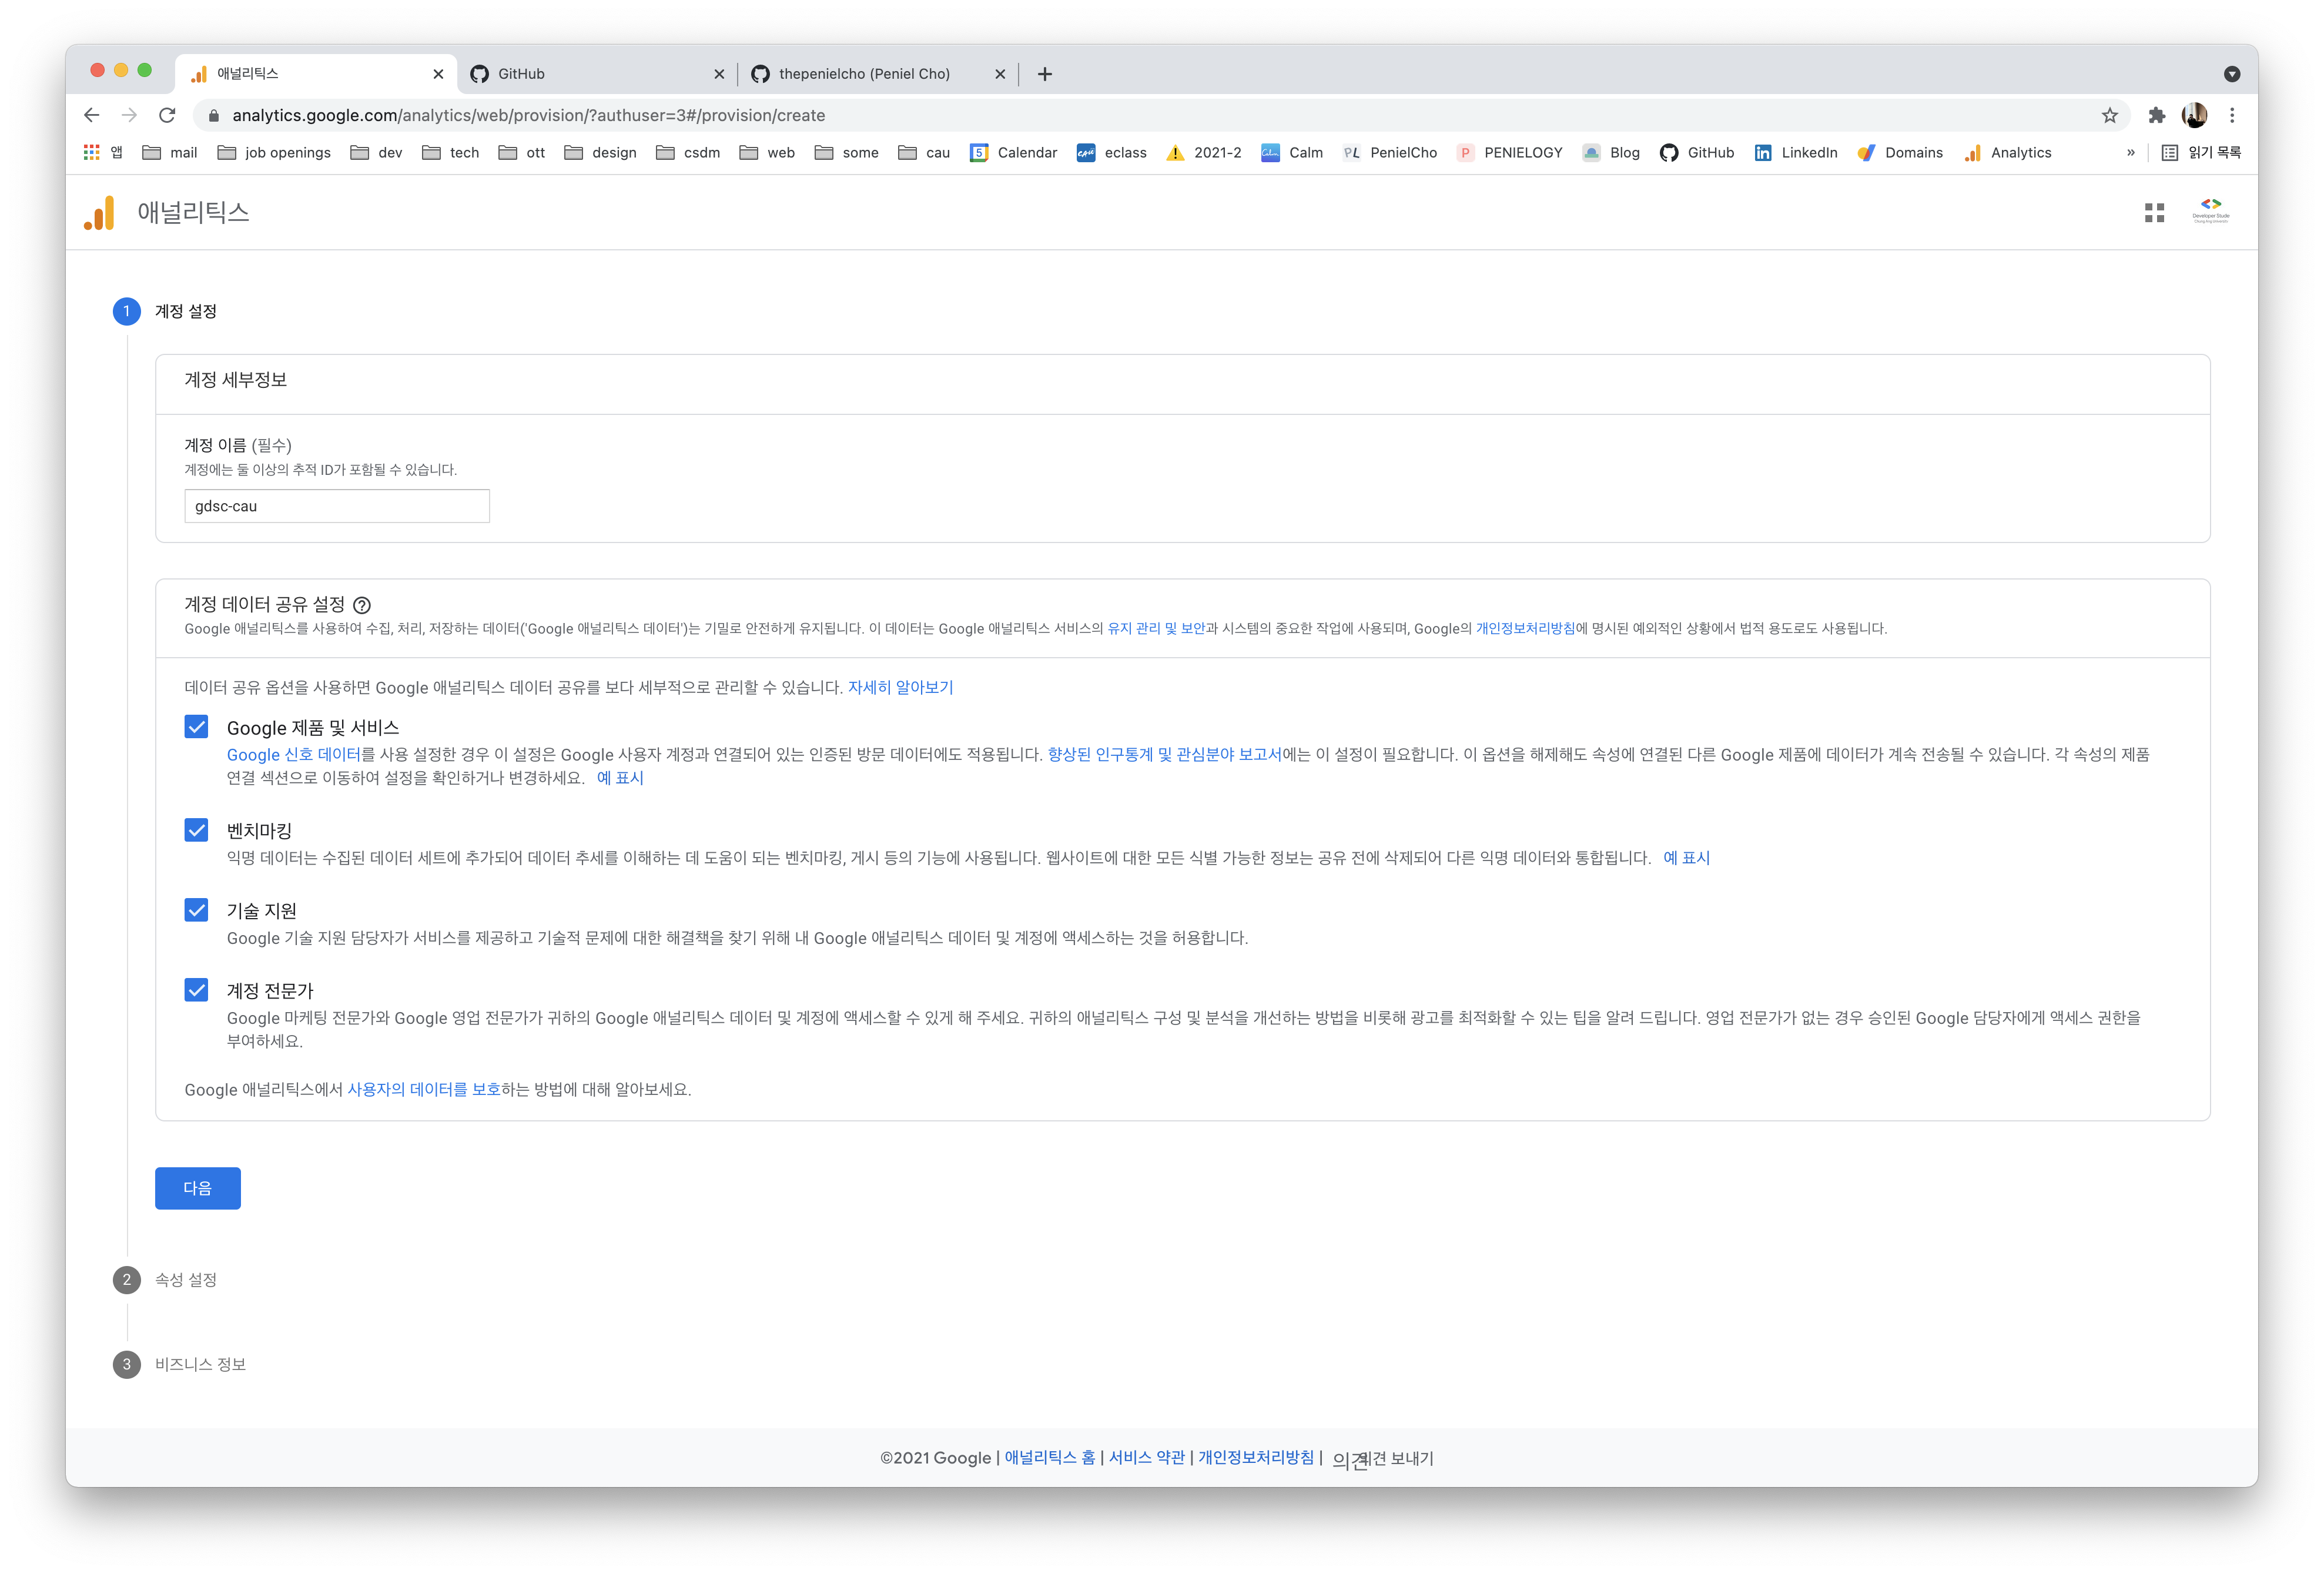Toggle the benchmarking checkbox
The image size is (2324, 1574).
[197, 830]
